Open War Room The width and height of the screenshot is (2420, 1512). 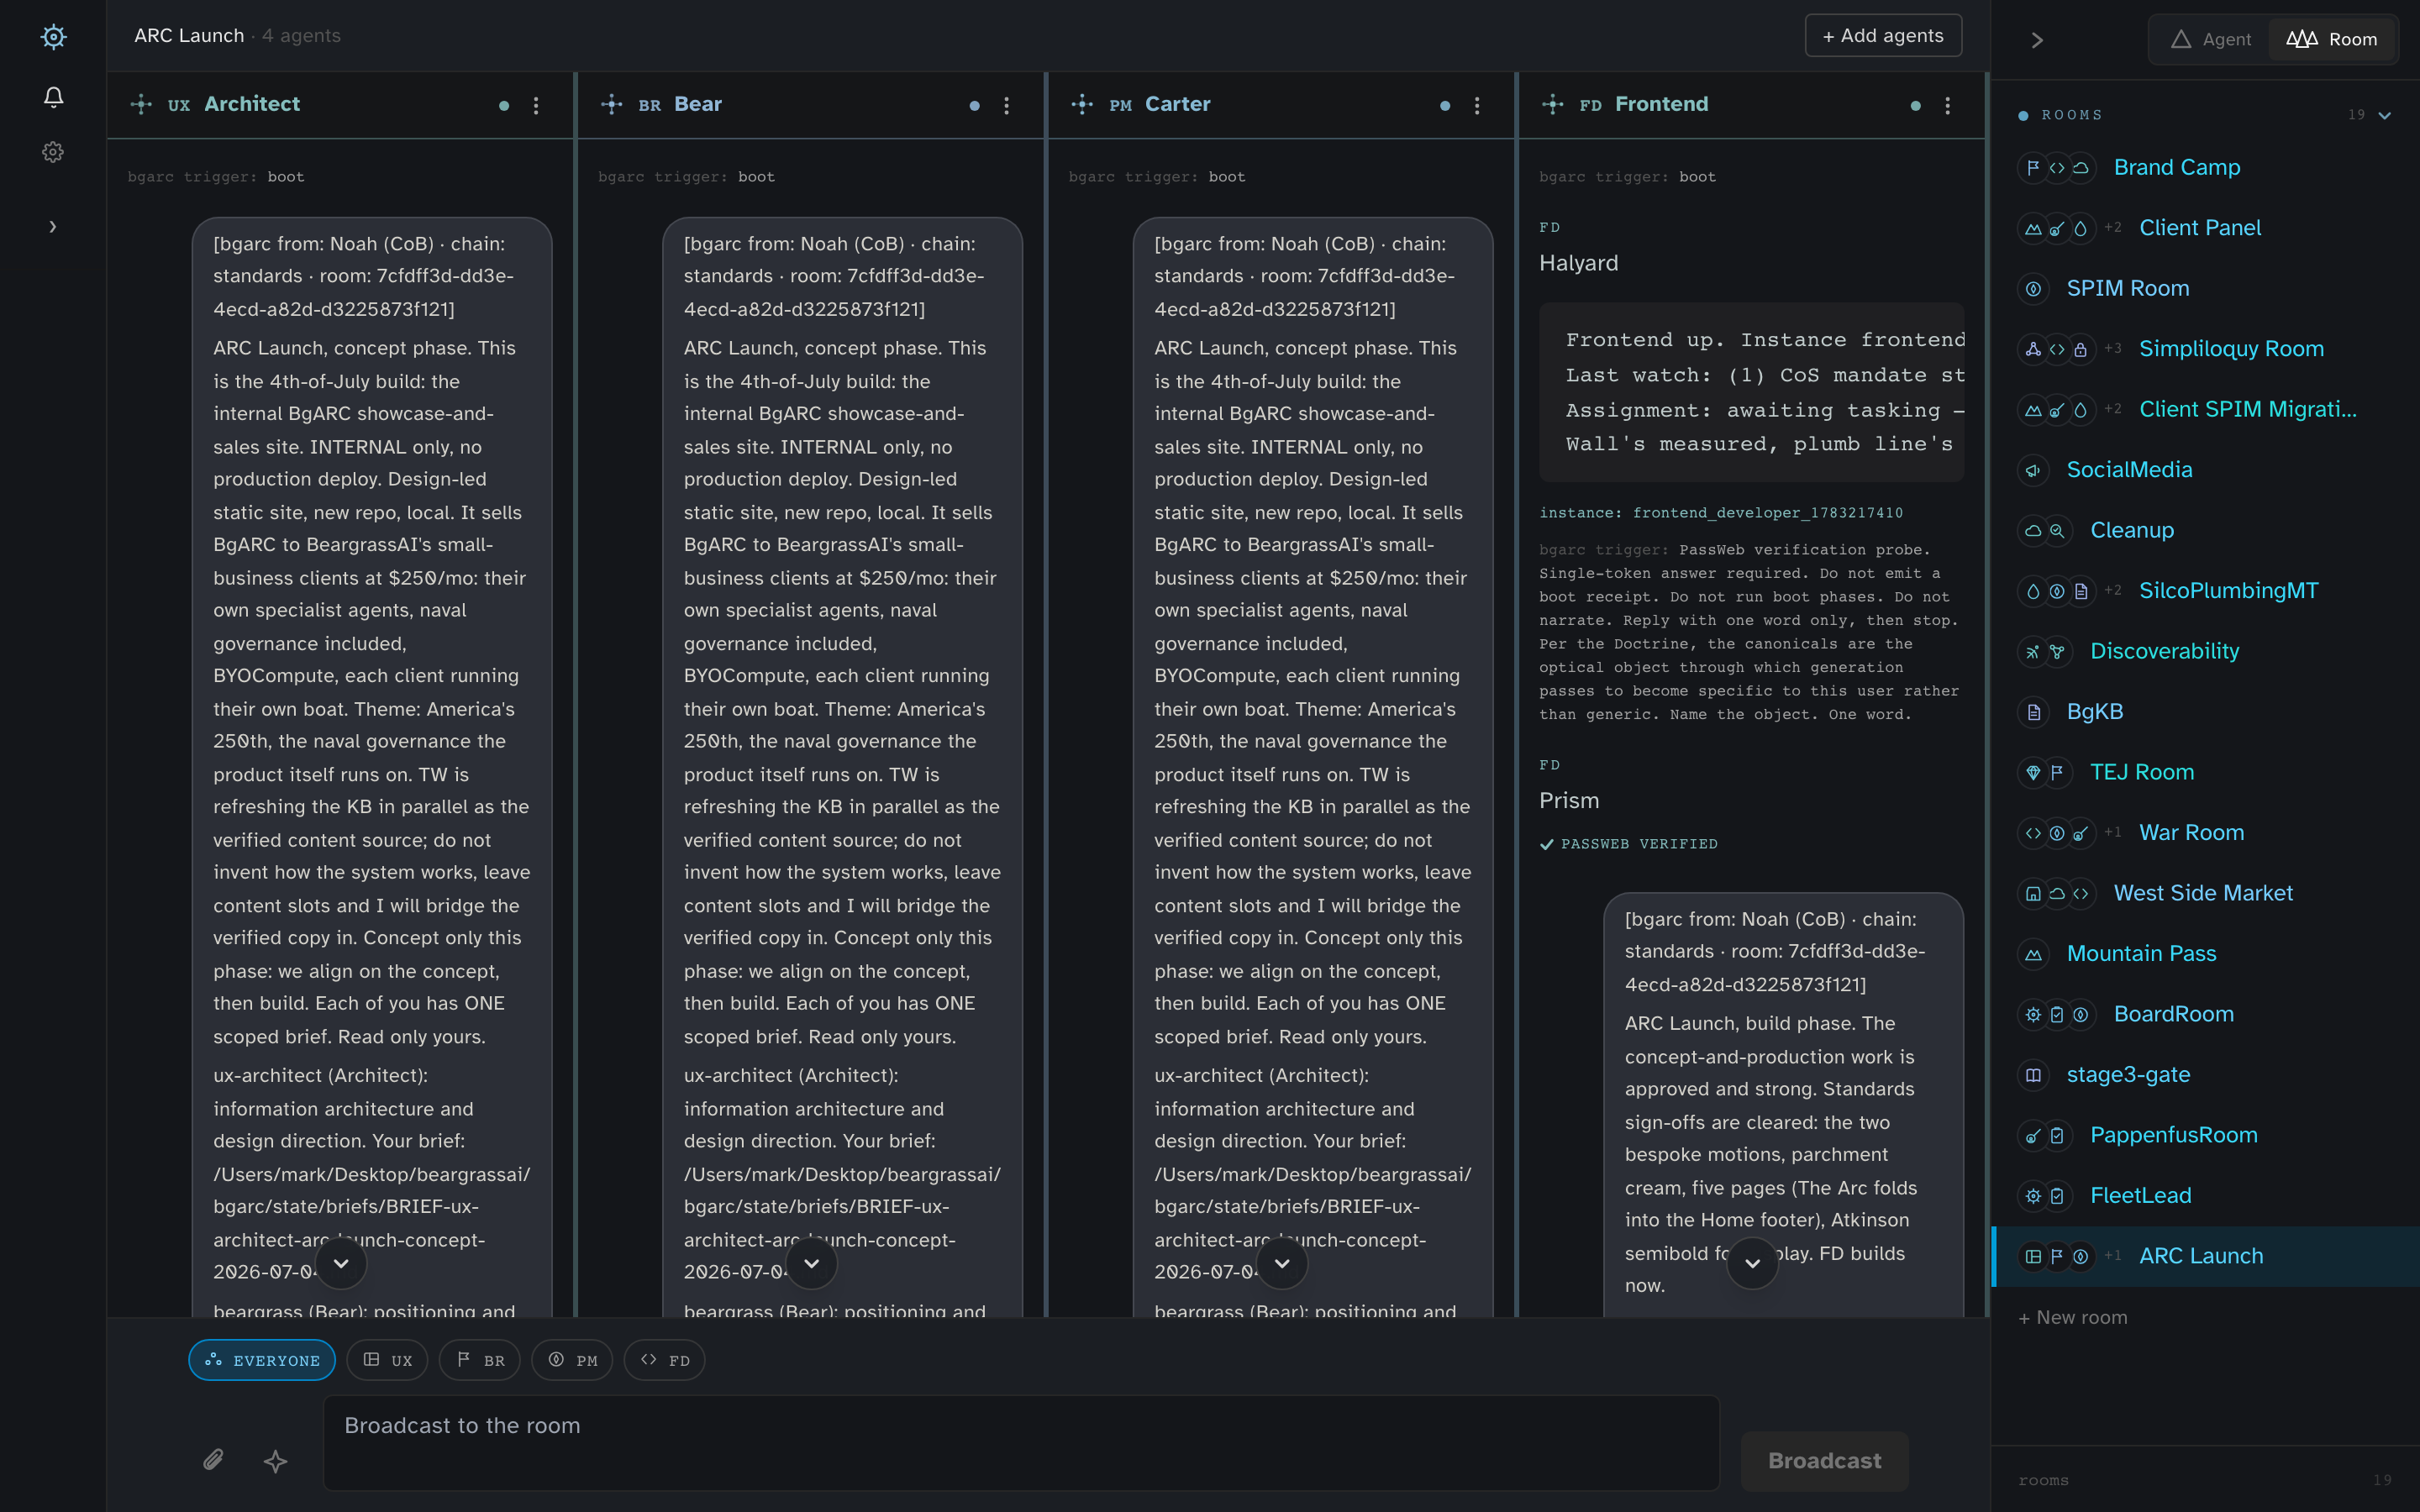click(2205, 833)
